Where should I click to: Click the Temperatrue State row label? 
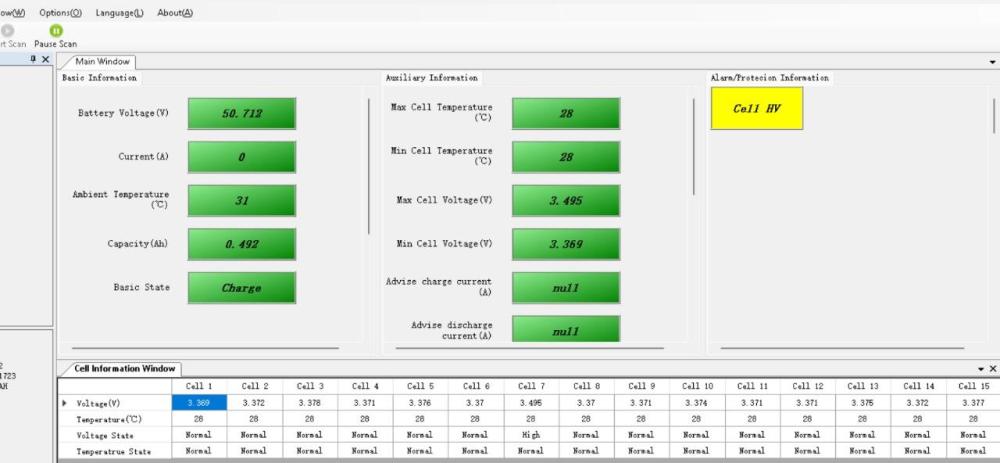tap(114, 452)
